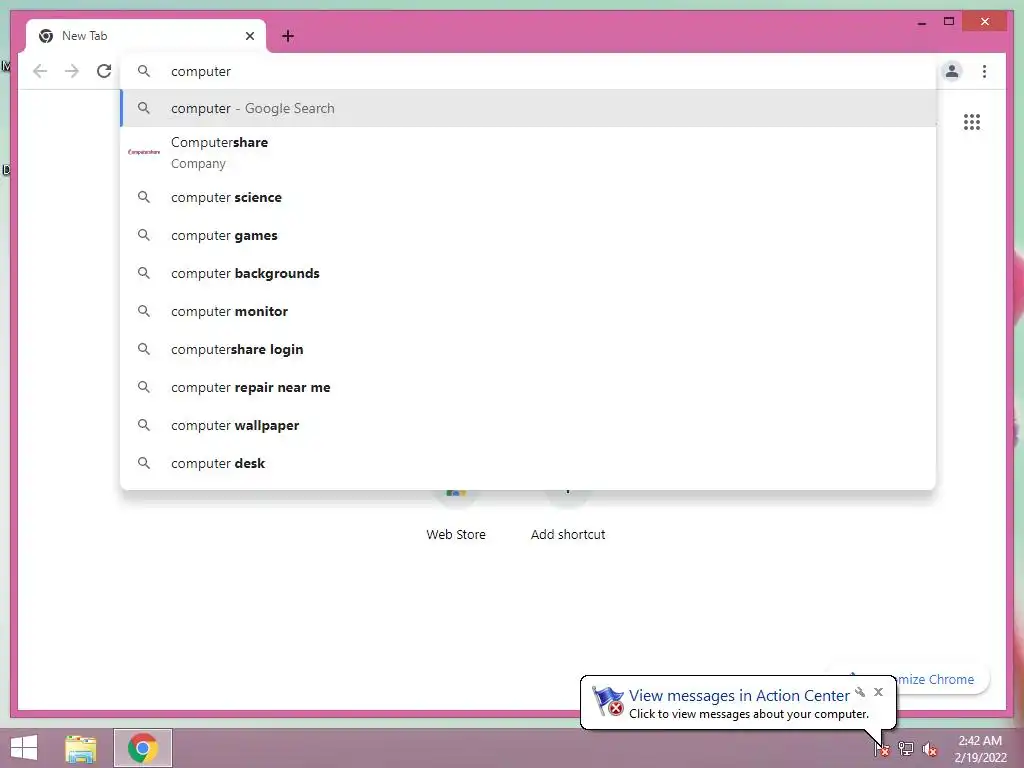Open View messages in Action Center
Image resolution: width=1024 pixels, height=768 pixels.
pyautogui.click(x=739, y=696)
